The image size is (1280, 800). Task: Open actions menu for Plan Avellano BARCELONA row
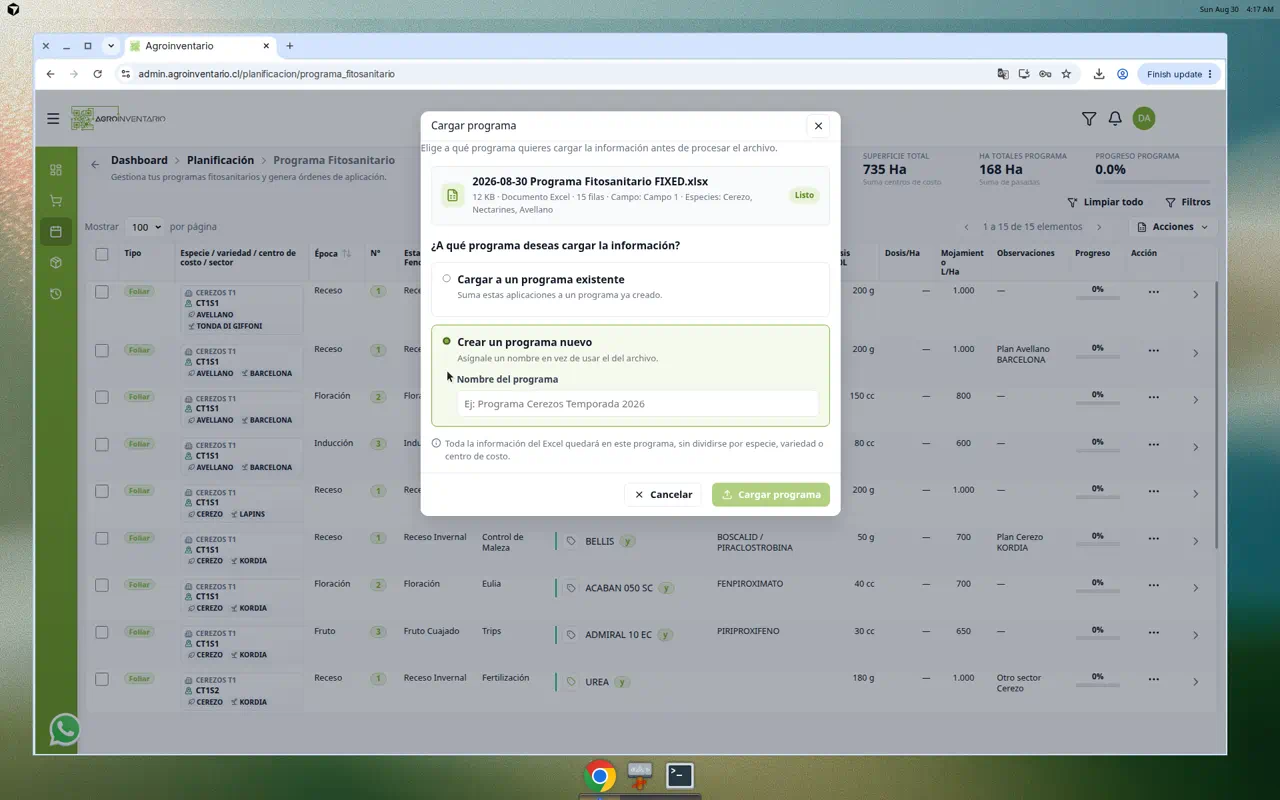(1153, 351)
